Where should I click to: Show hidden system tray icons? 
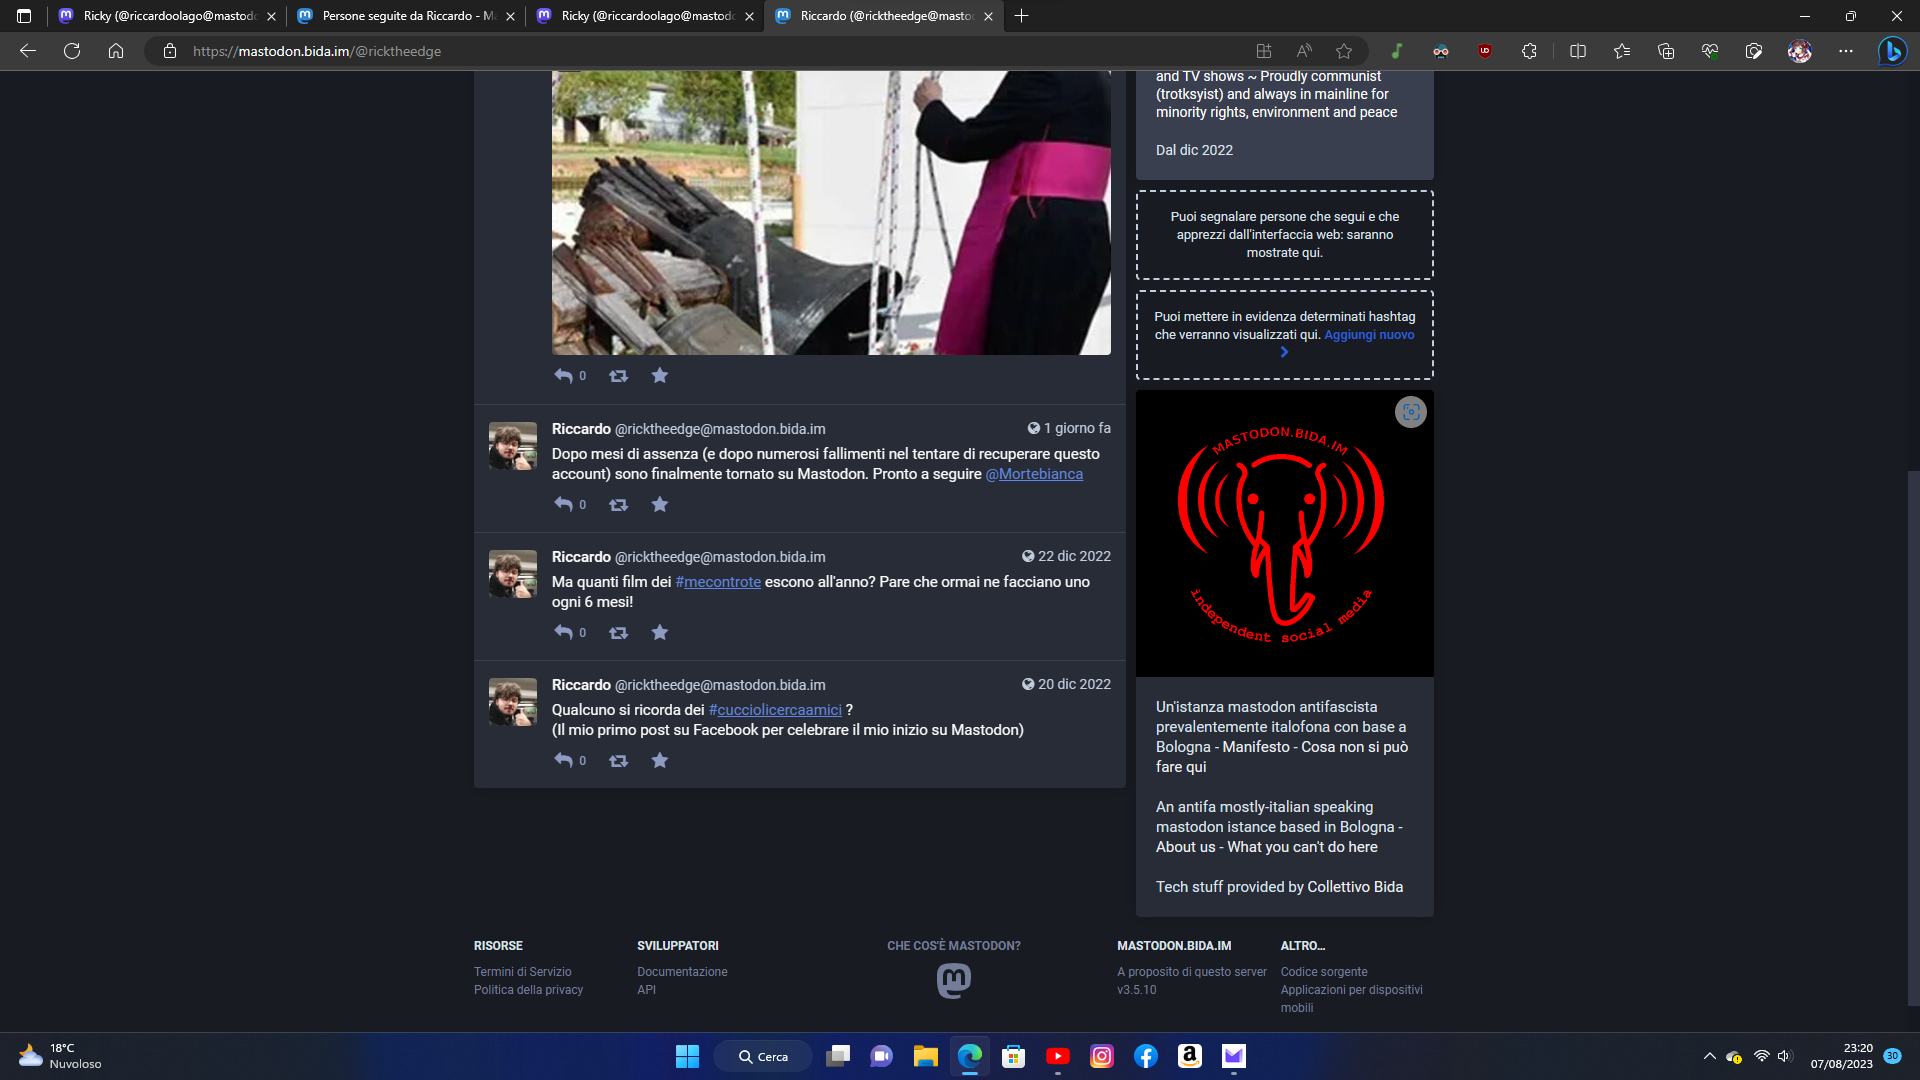click(x=1709, y=1056)
